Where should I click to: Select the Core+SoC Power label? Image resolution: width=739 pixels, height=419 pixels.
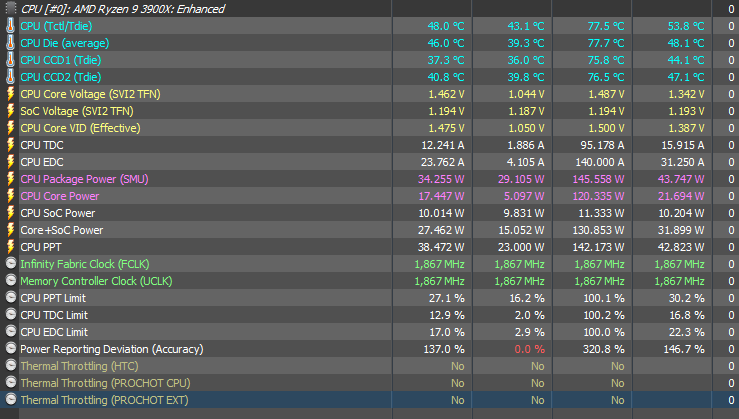(62, 230)
